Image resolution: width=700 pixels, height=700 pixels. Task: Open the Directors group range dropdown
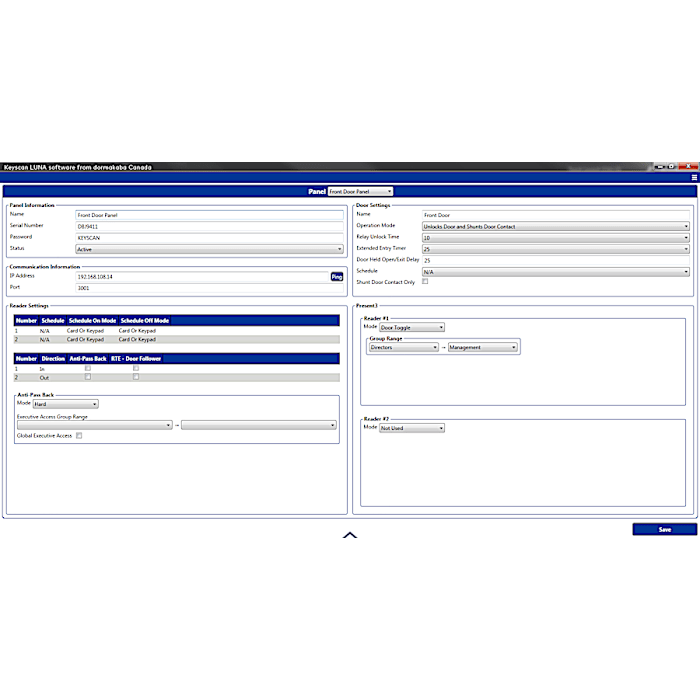[403, 348]
